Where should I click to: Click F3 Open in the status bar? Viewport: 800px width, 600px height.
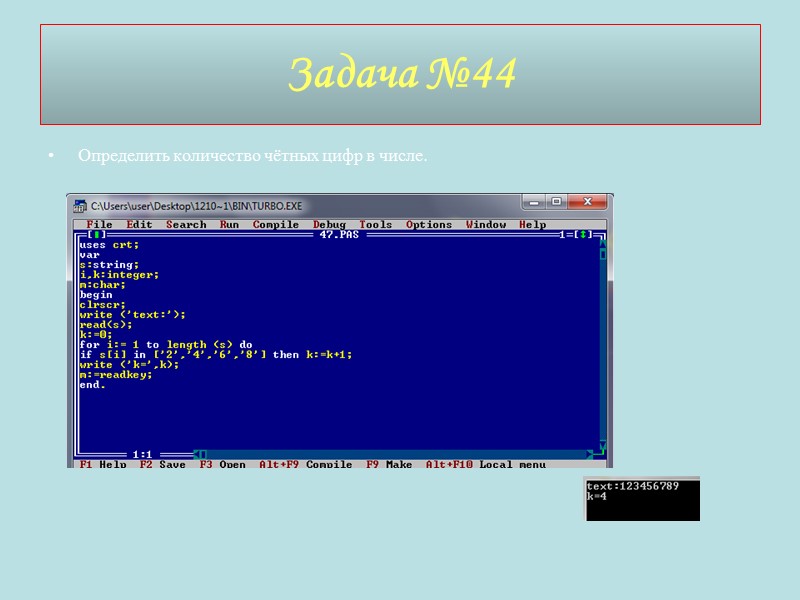click(222, 464)
